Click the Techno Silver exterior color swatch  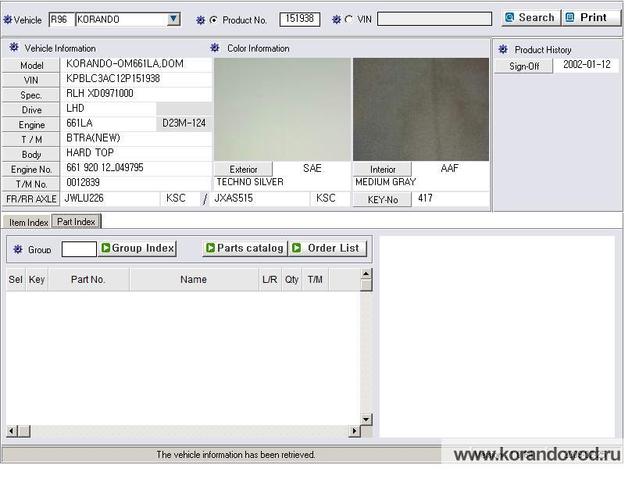point(282,109)
